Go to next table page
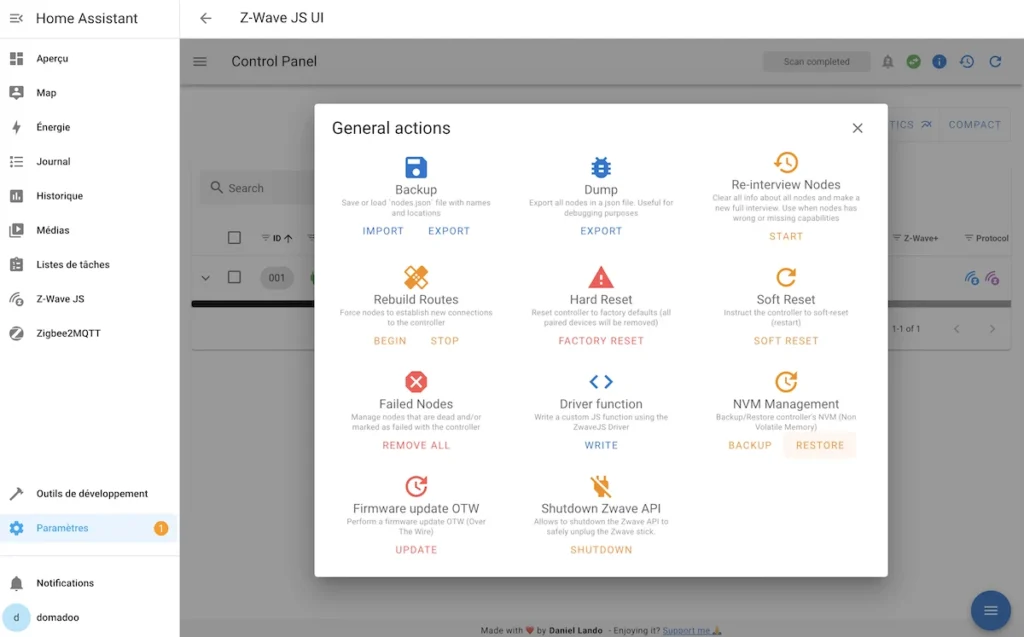Image resolution: width=1024 pixels, height=637 pixels. (992, 329)
